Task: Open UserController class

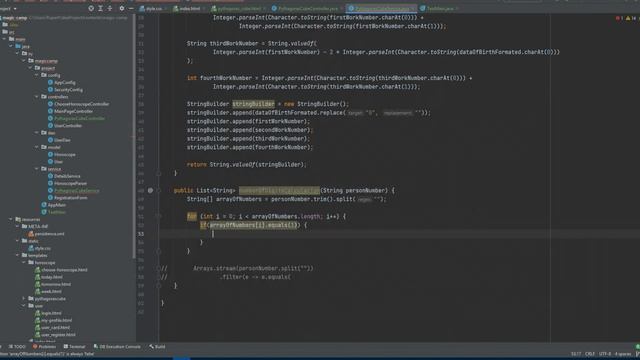Action: point(65,126)
